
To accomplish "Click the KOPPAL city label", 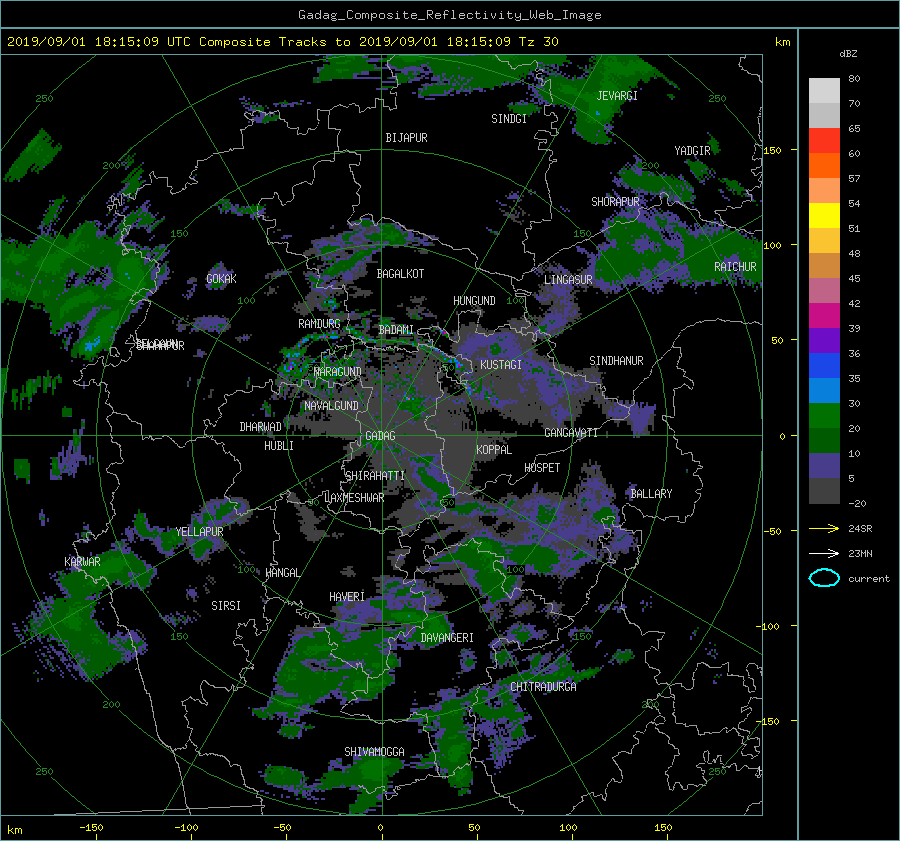I will pyautogui.click(x=494, y=450).
